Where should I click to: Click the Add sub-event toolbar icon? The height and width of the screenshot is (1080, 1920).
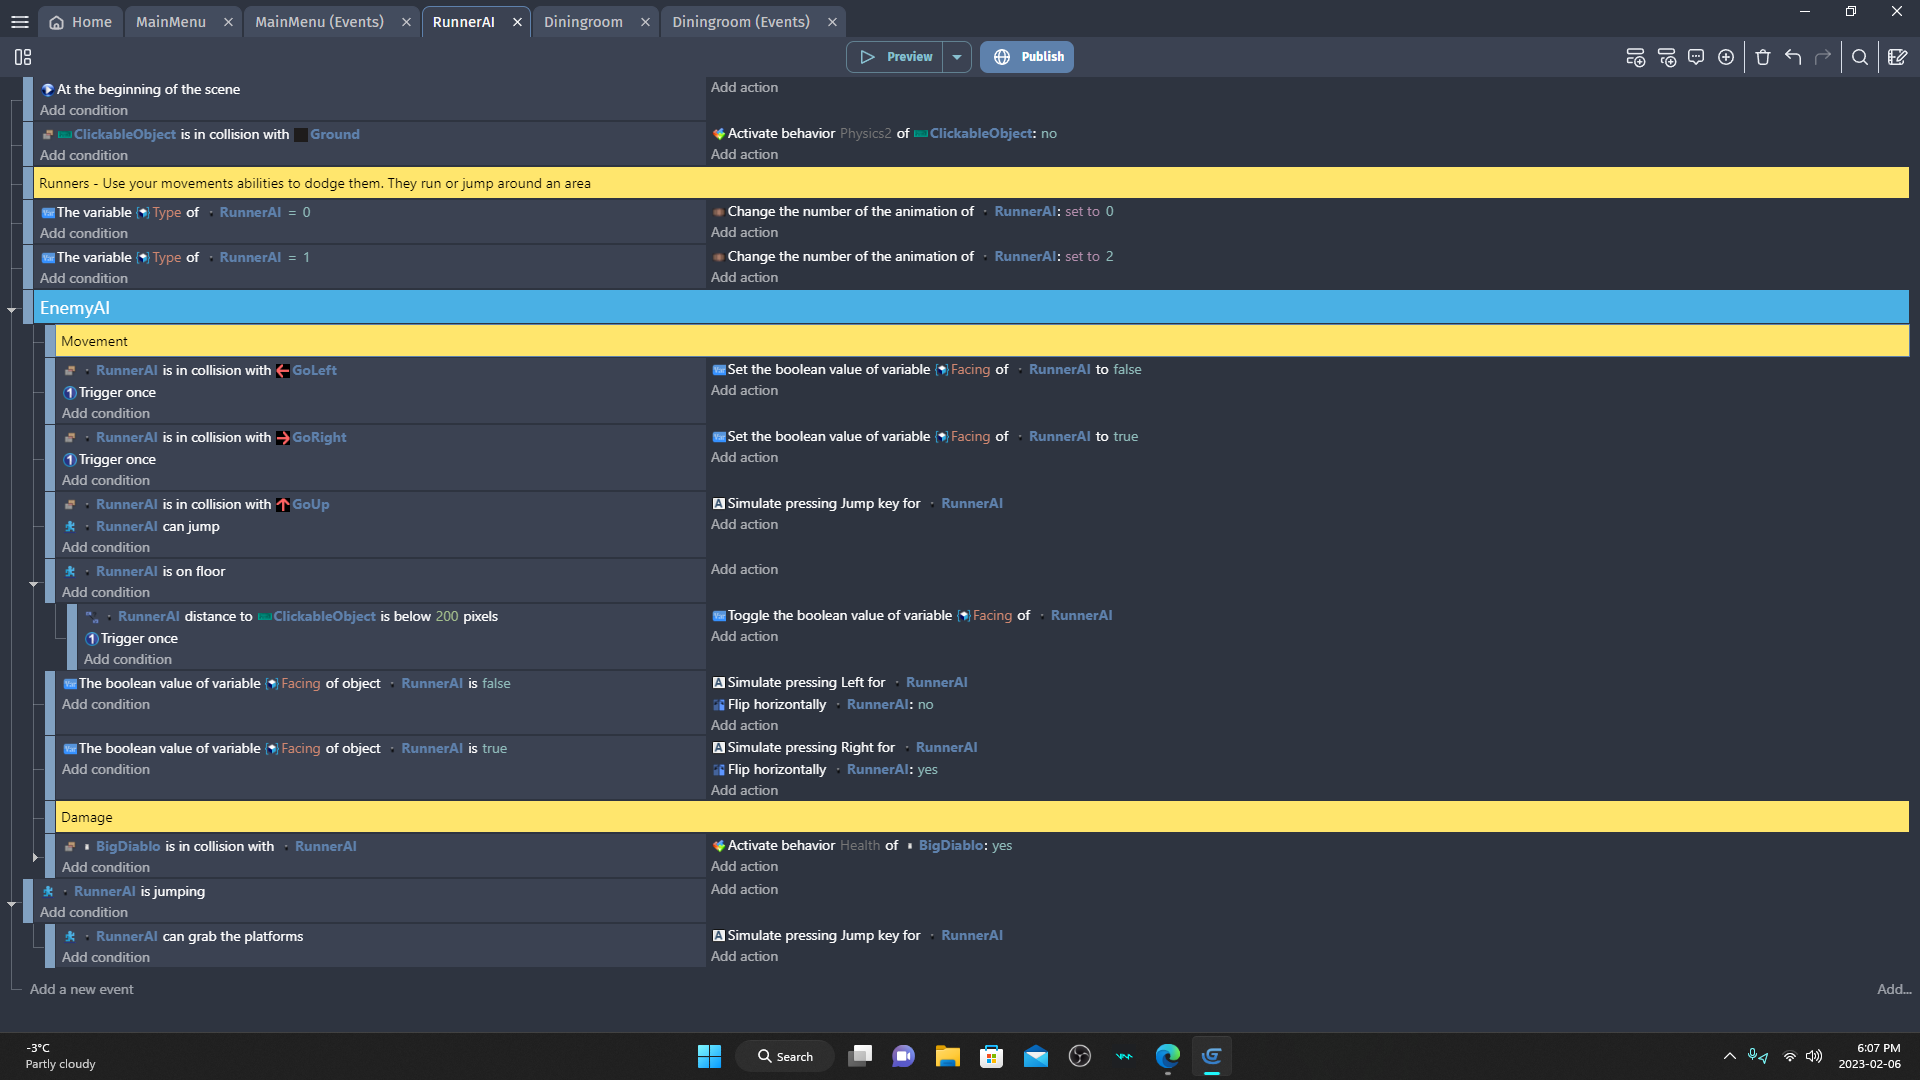1666,57
